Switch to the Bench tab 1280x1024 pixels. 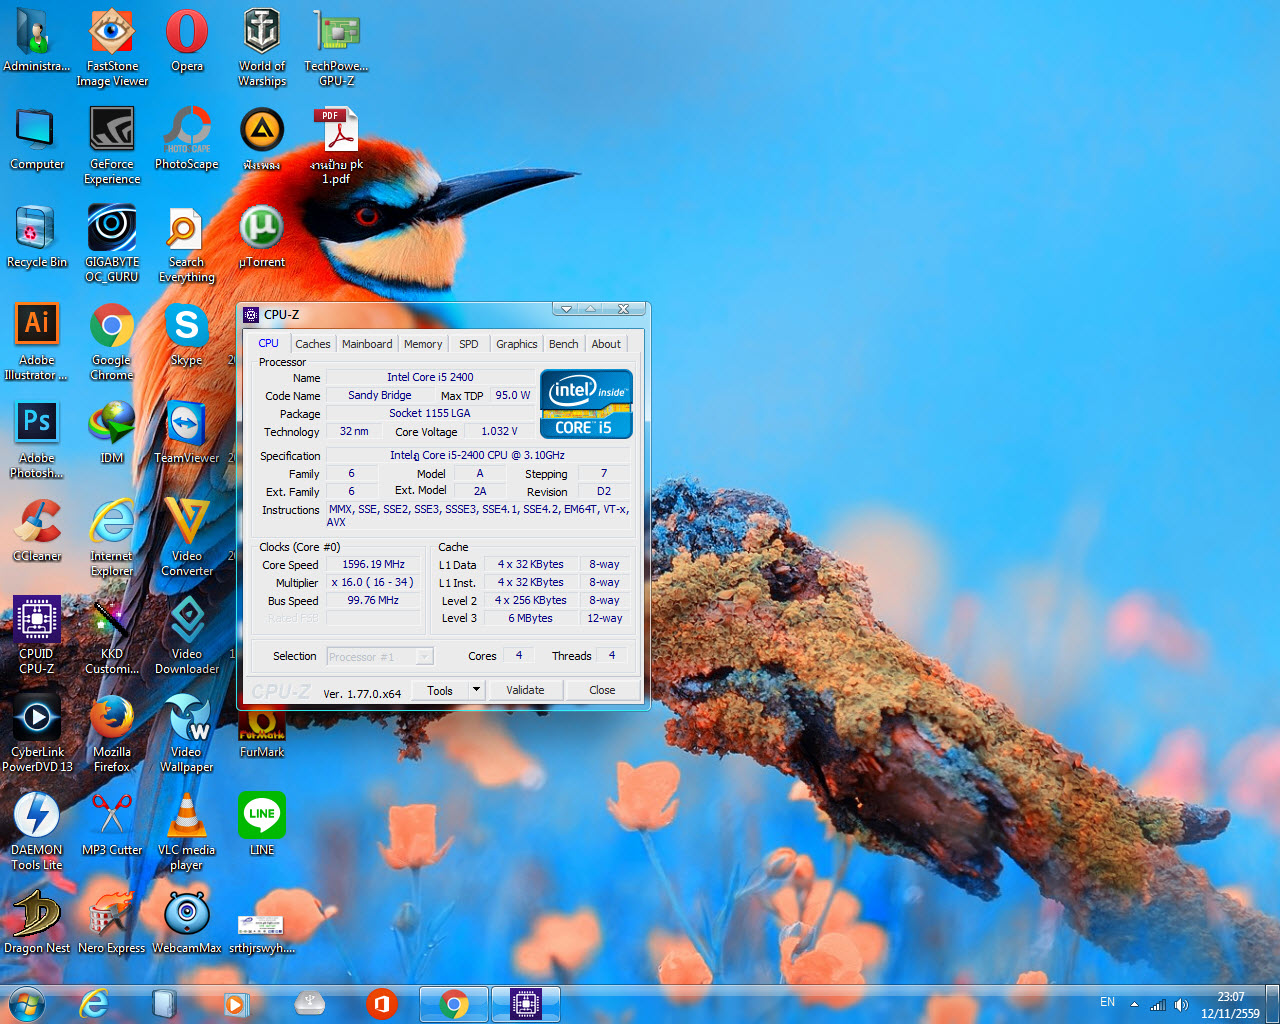coord(564,344)
